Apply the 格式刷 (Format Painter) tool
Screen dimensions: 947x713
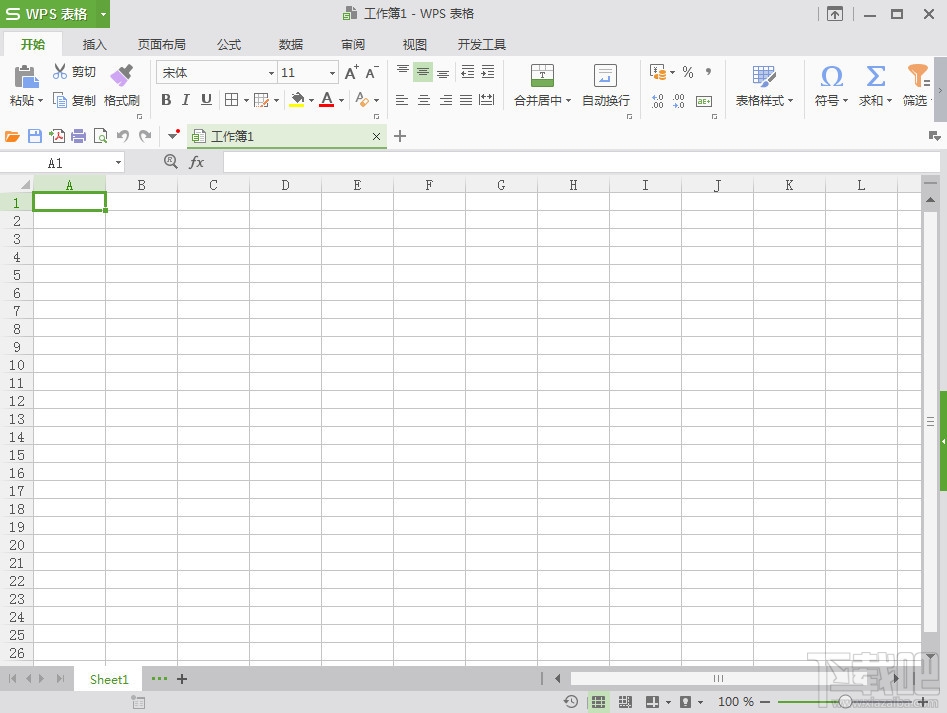tap(121, 85)
